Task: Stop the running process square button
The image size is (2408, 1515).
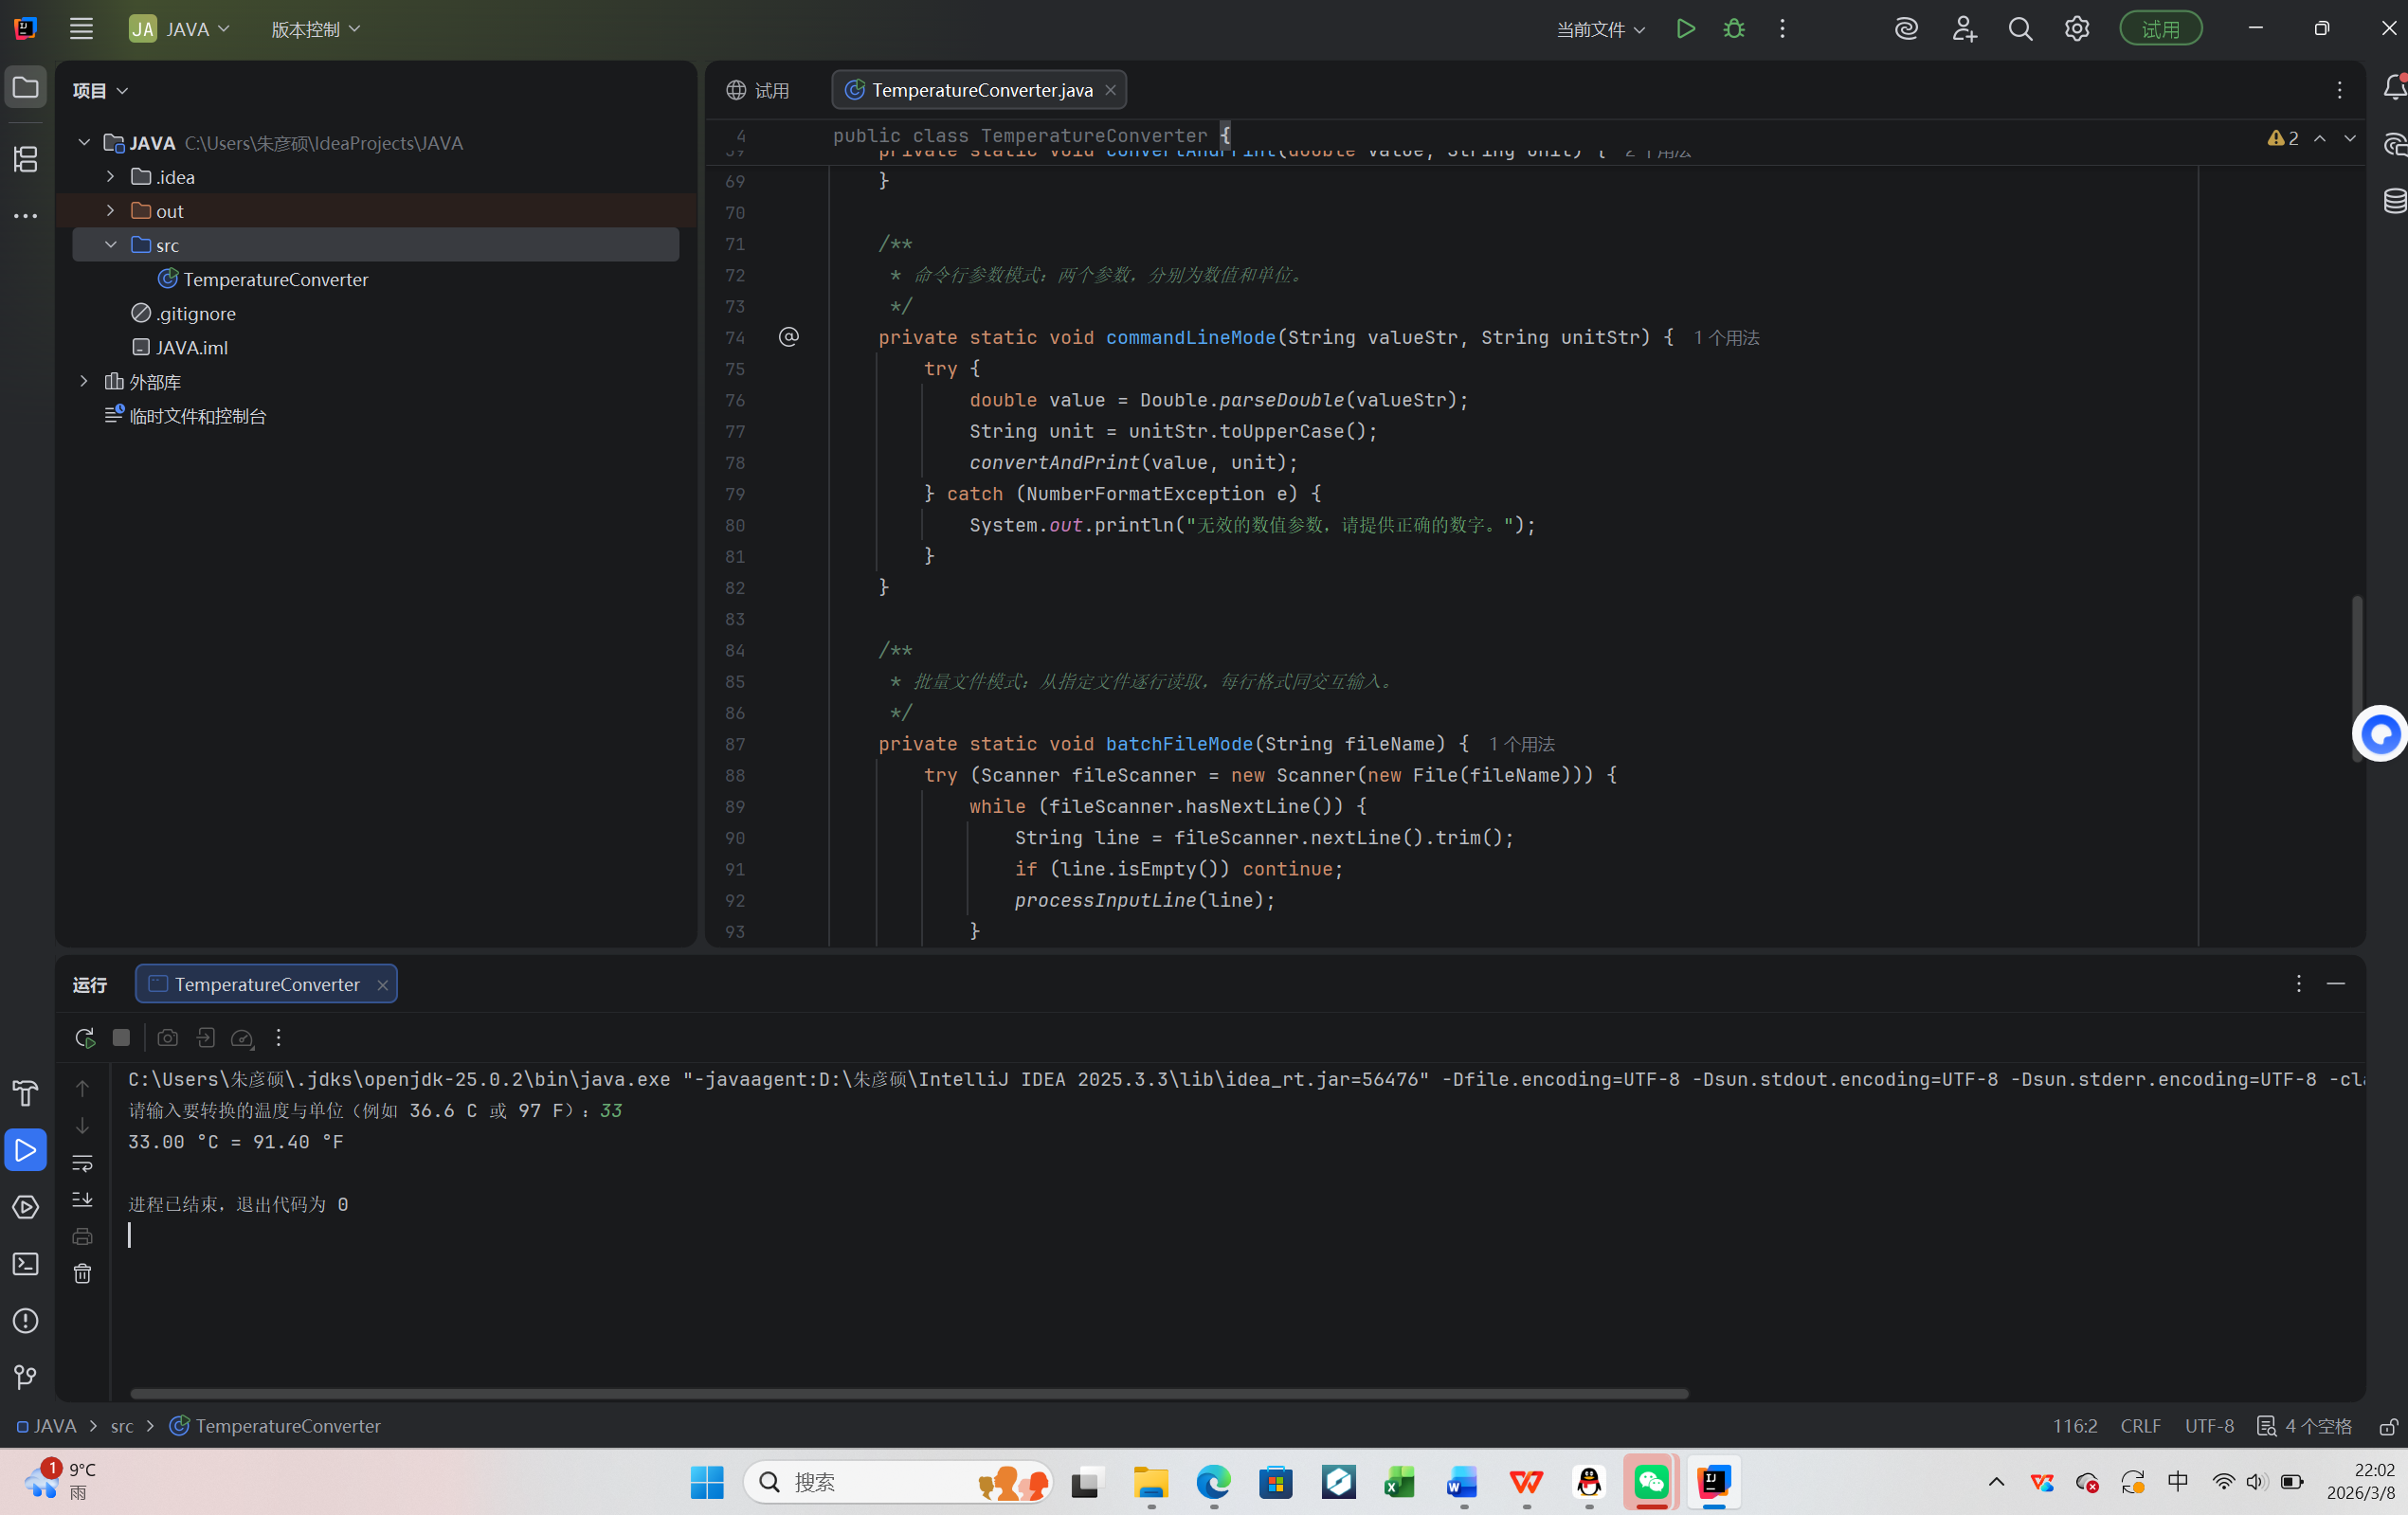Action: point(121,1038)
